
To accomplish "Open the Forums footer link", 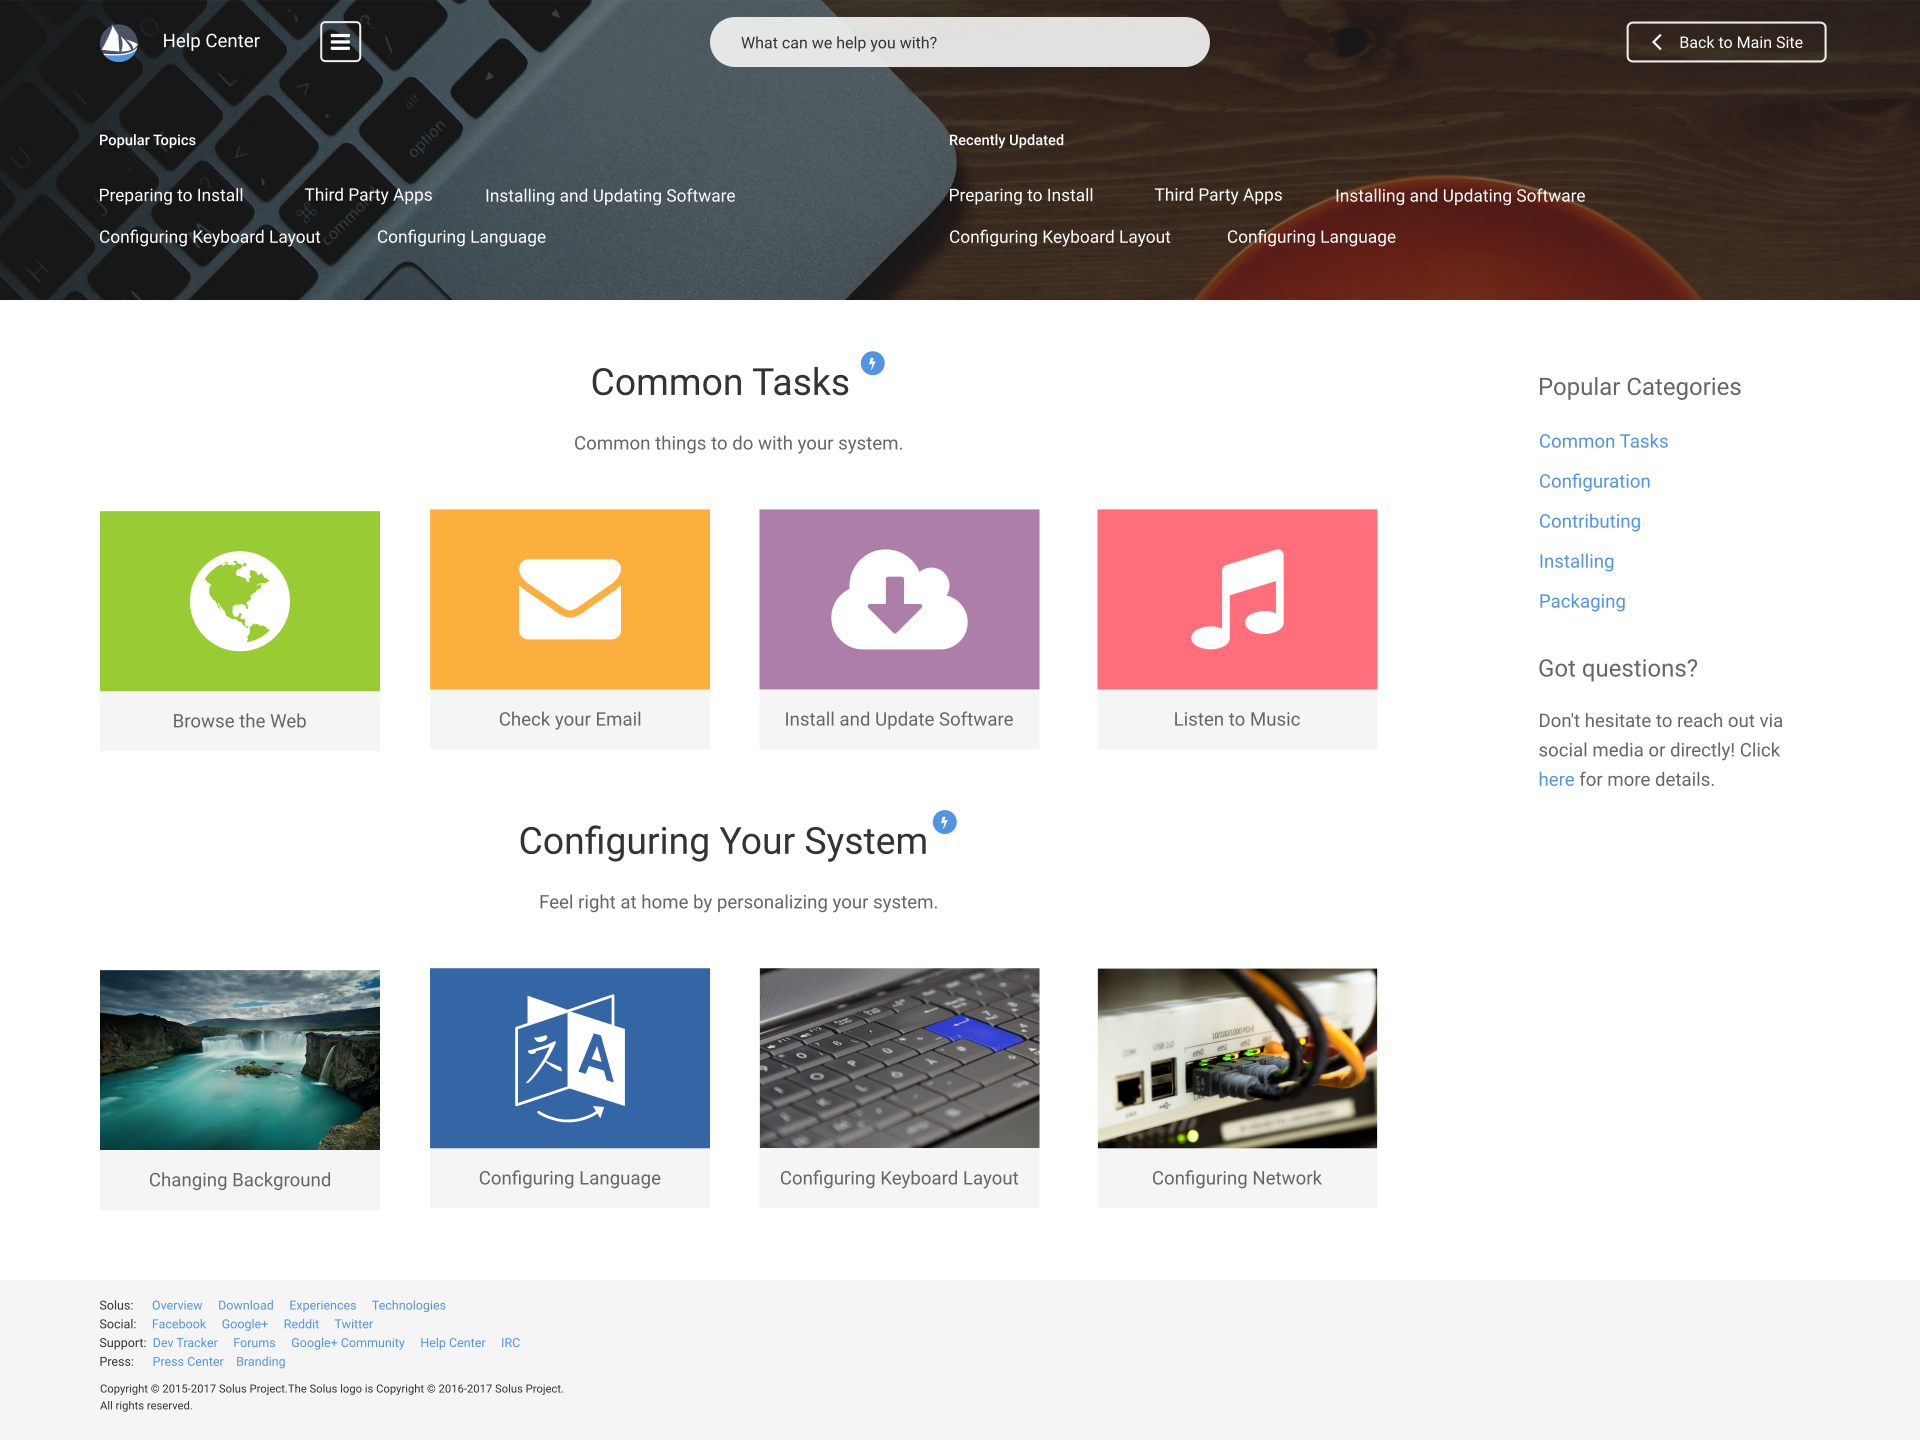I will (254, 1343).
